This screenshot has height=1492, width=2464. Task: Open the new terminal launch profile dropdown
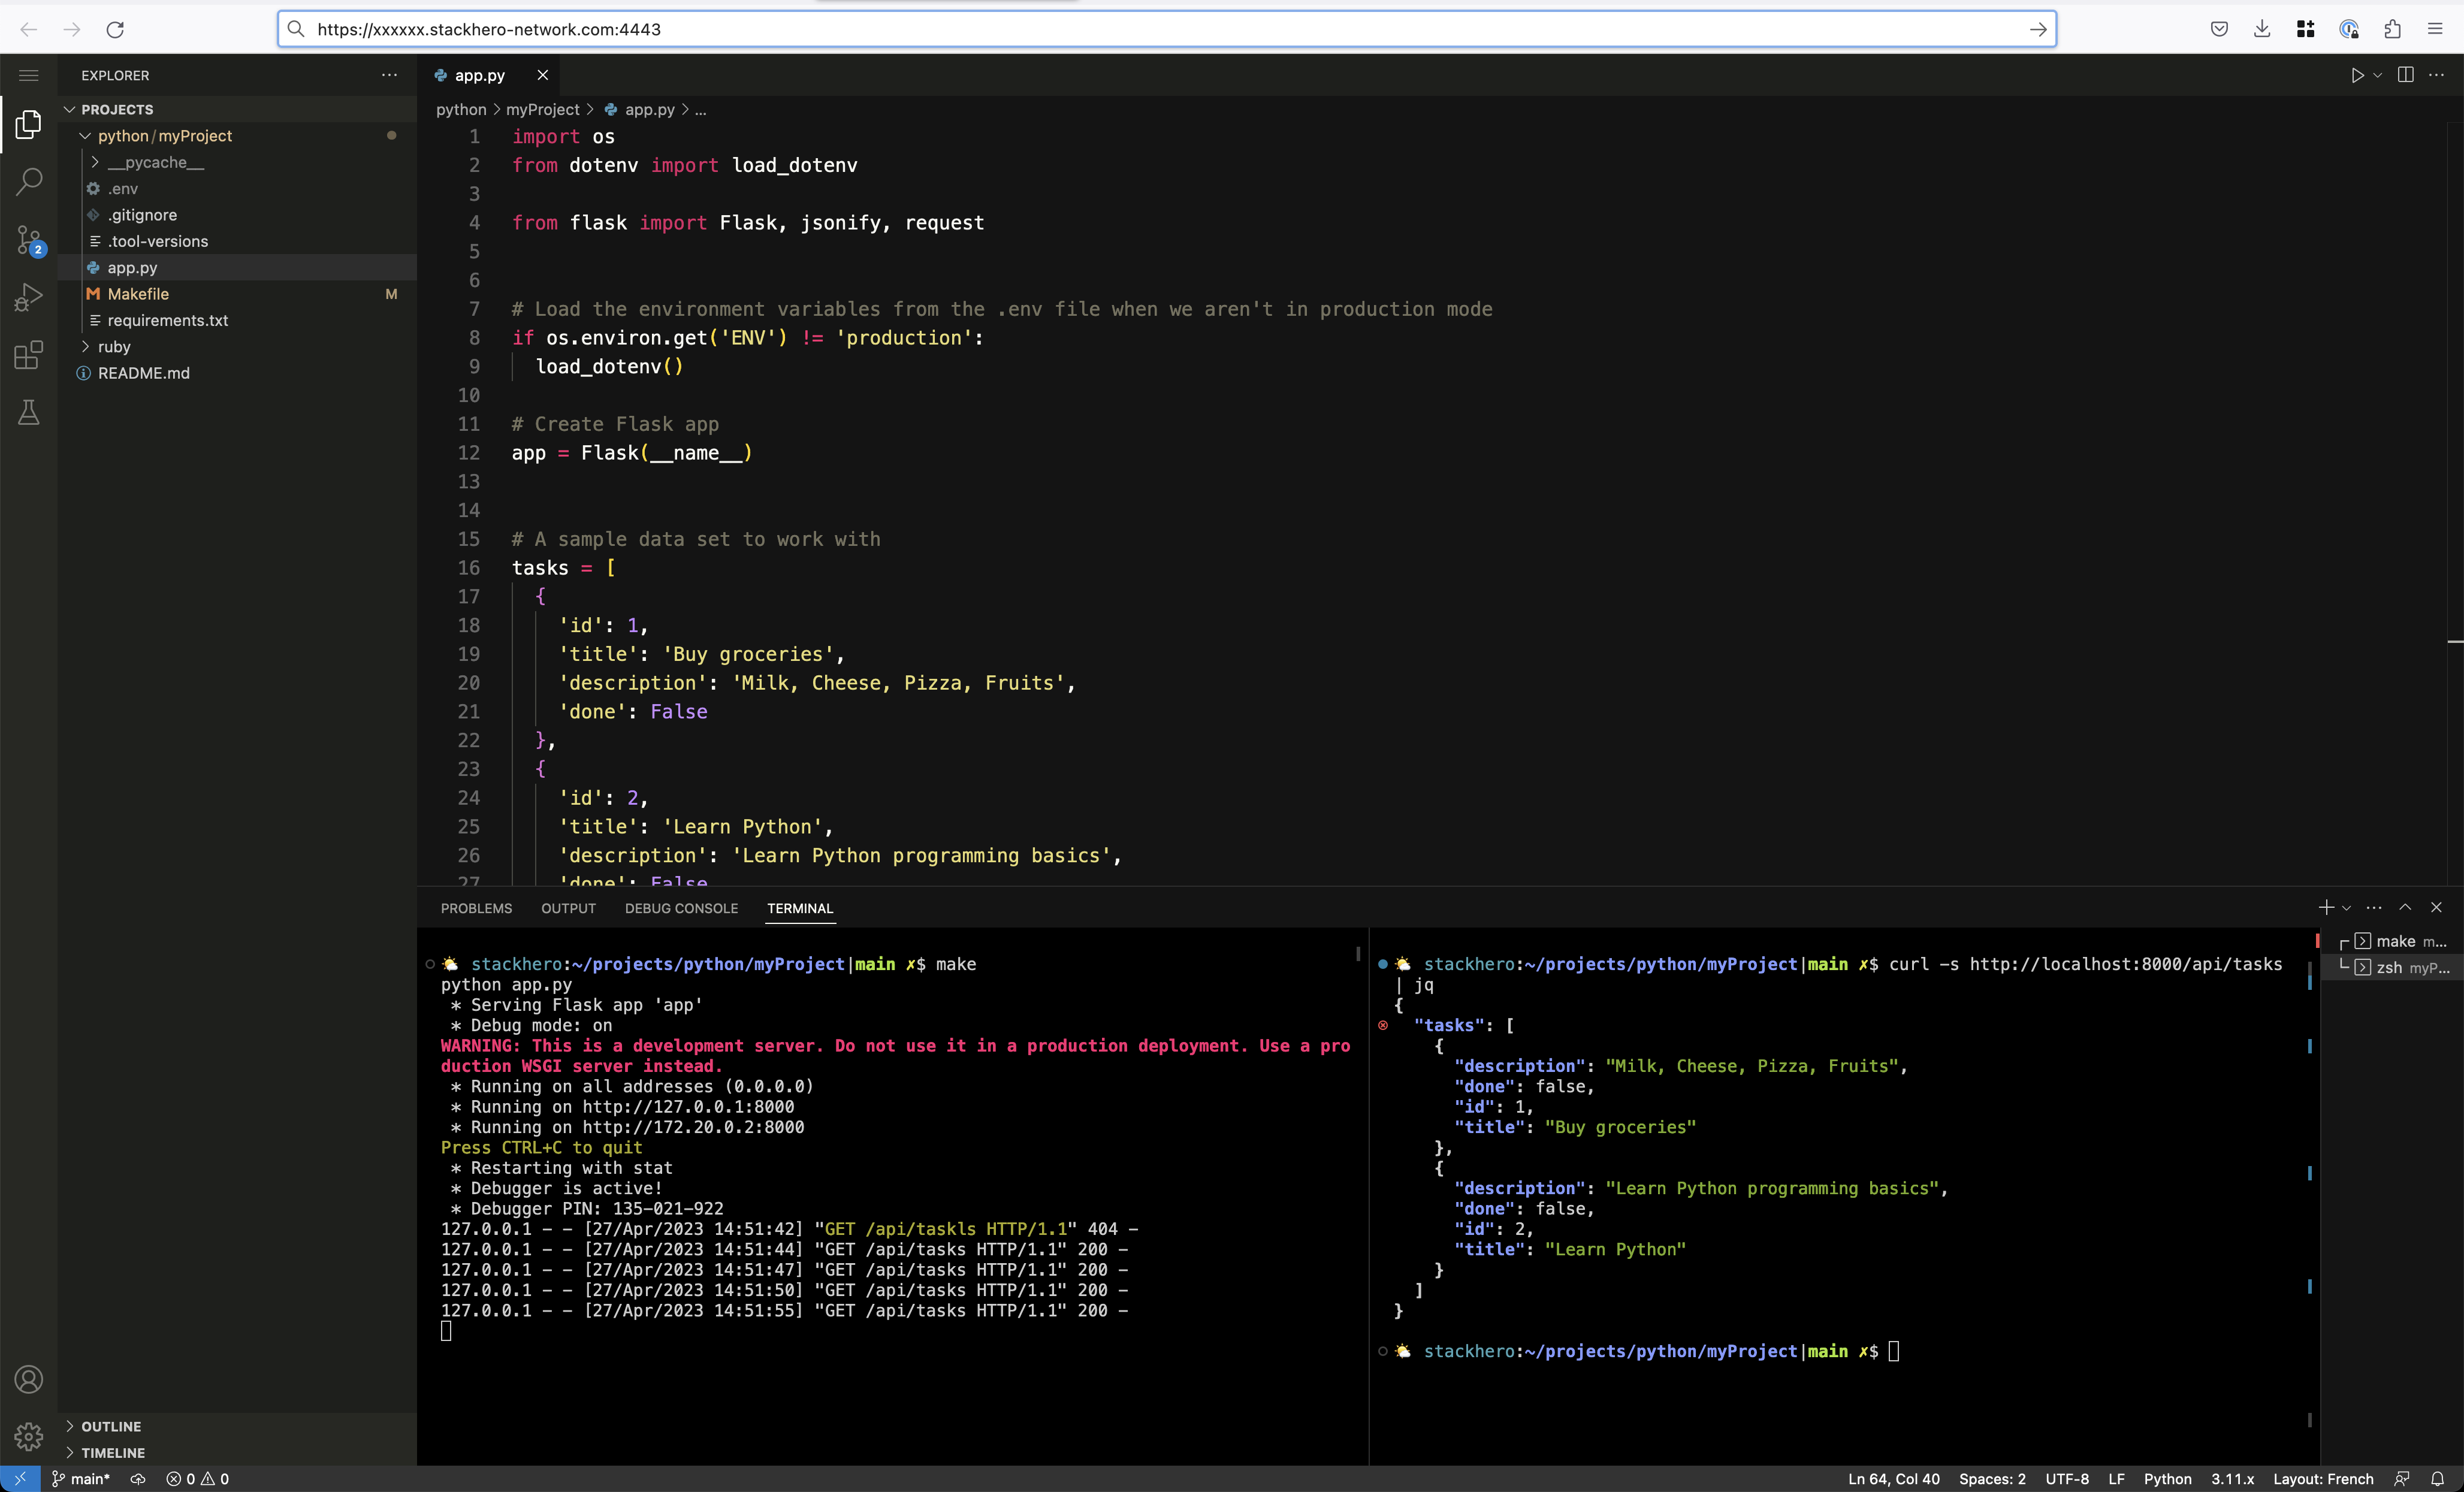[2346, 908]
